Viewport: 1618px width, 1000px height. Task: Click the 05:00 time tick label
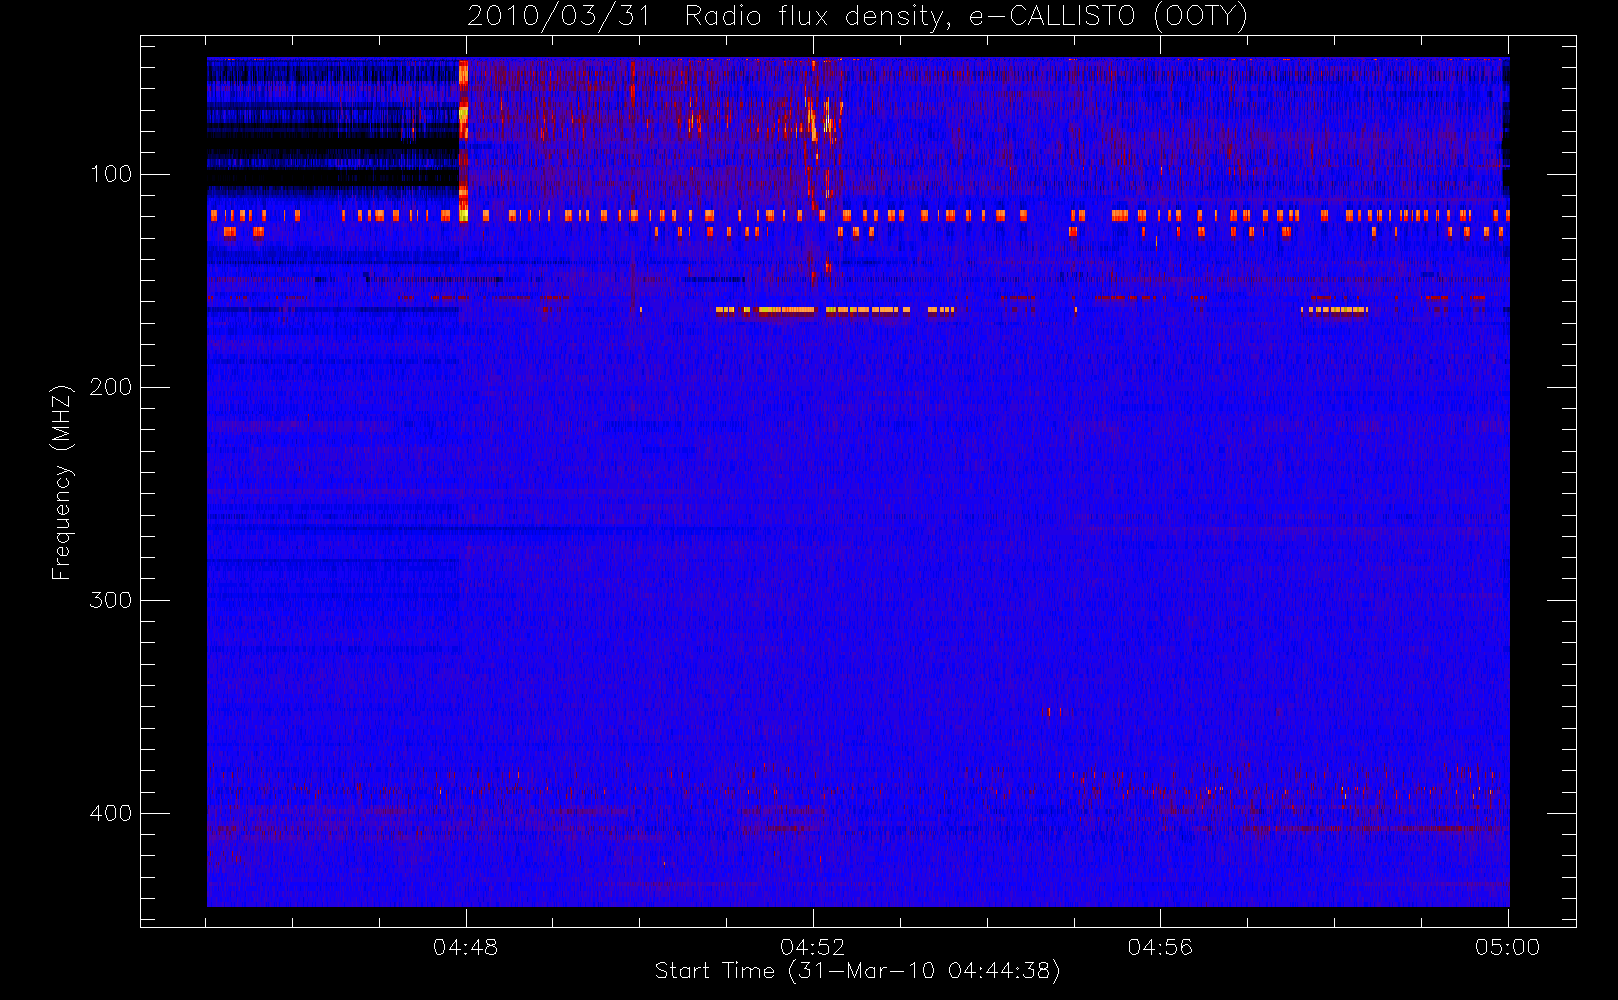[1507, 947]
